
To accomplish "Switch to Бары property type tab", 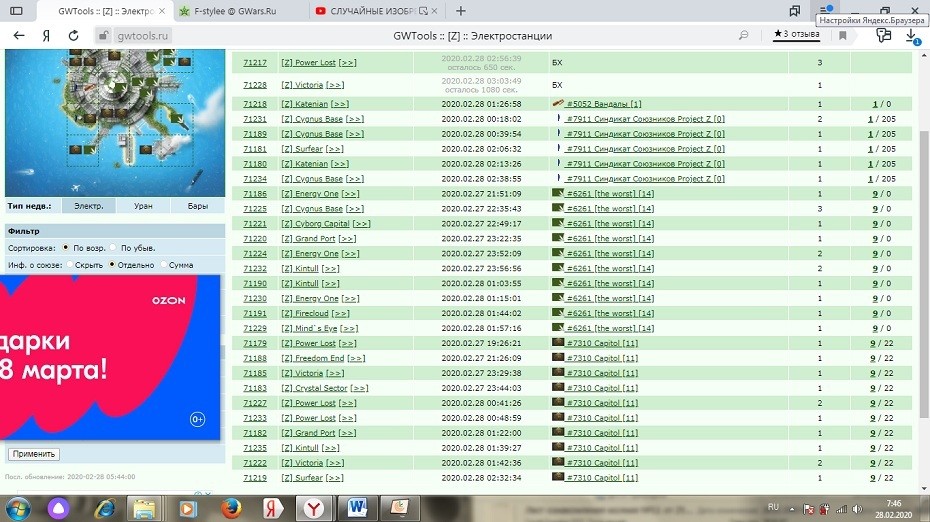I will [198, 206].
